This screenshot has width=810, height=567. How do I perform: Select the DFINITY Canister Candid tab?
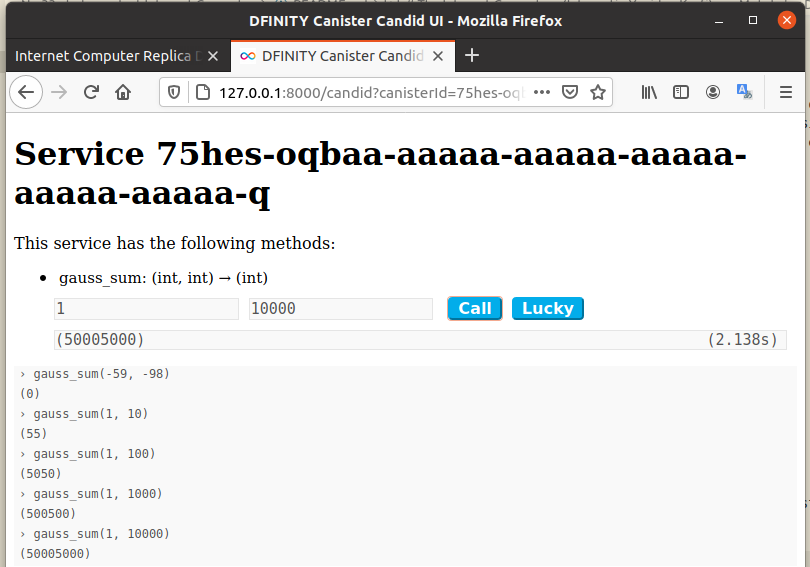(342, 56)
